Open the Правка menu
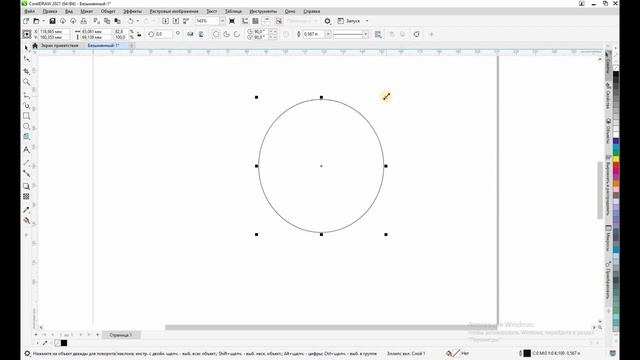The width and height of the screenshot is (640, 360). tap(50, 11)
